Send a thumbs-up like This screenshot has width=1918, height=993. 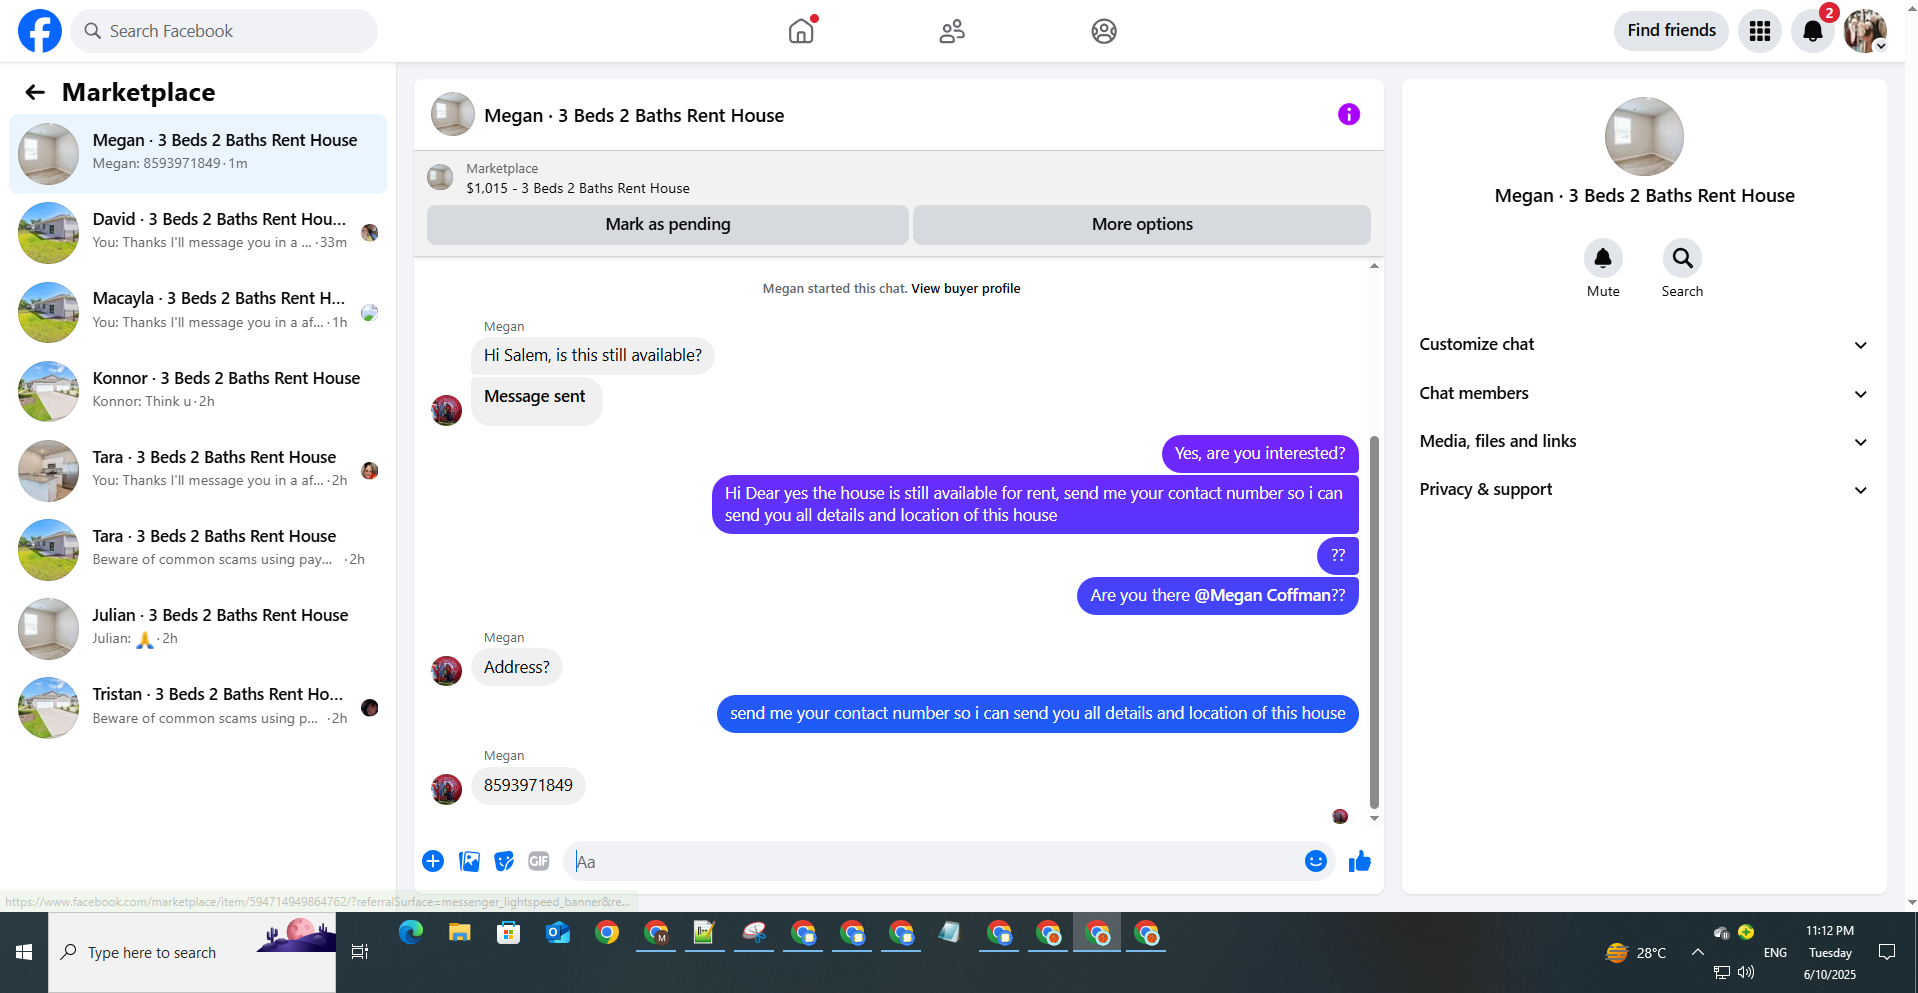point(1360,861)
